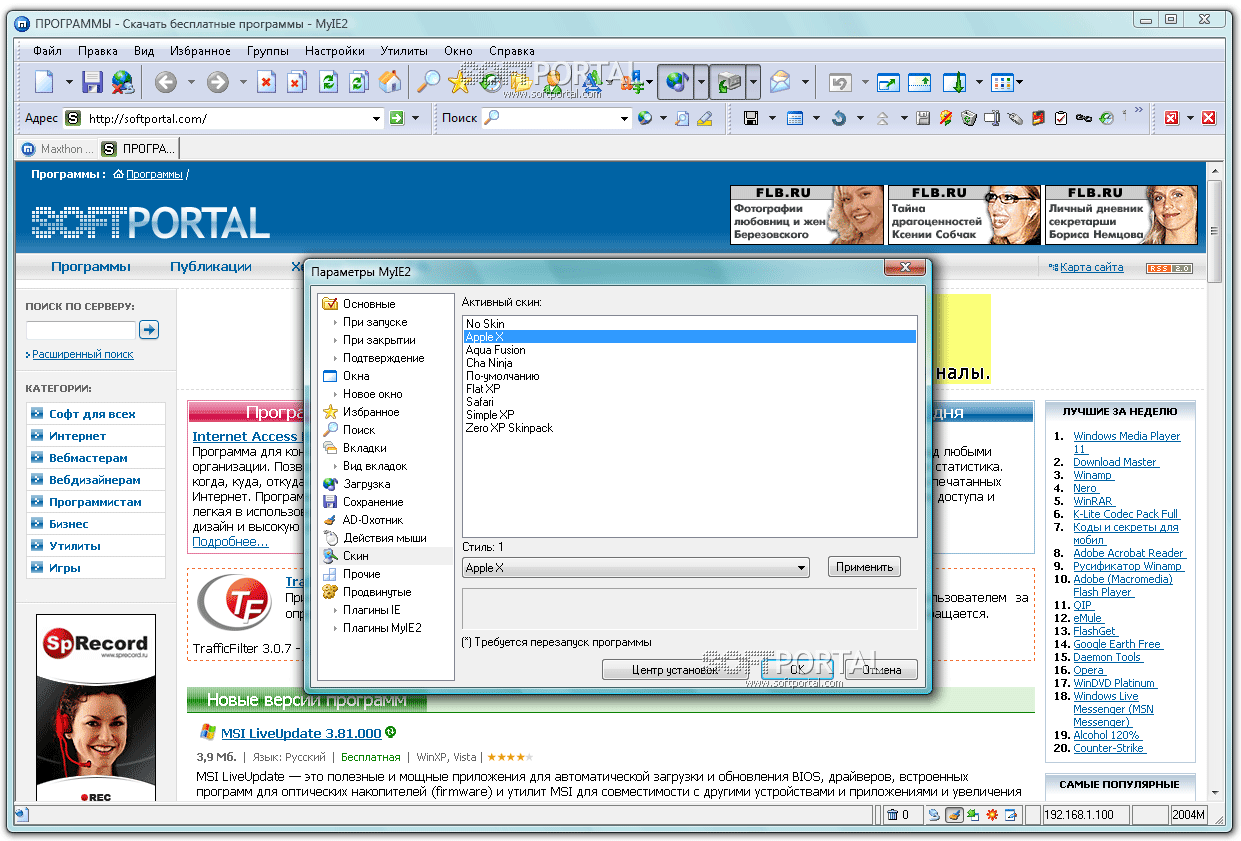Expand the toolbar overflow chevron »
Viewport: 1241px width, 841px height.
pyautogui.click(x=1139, y=111)
